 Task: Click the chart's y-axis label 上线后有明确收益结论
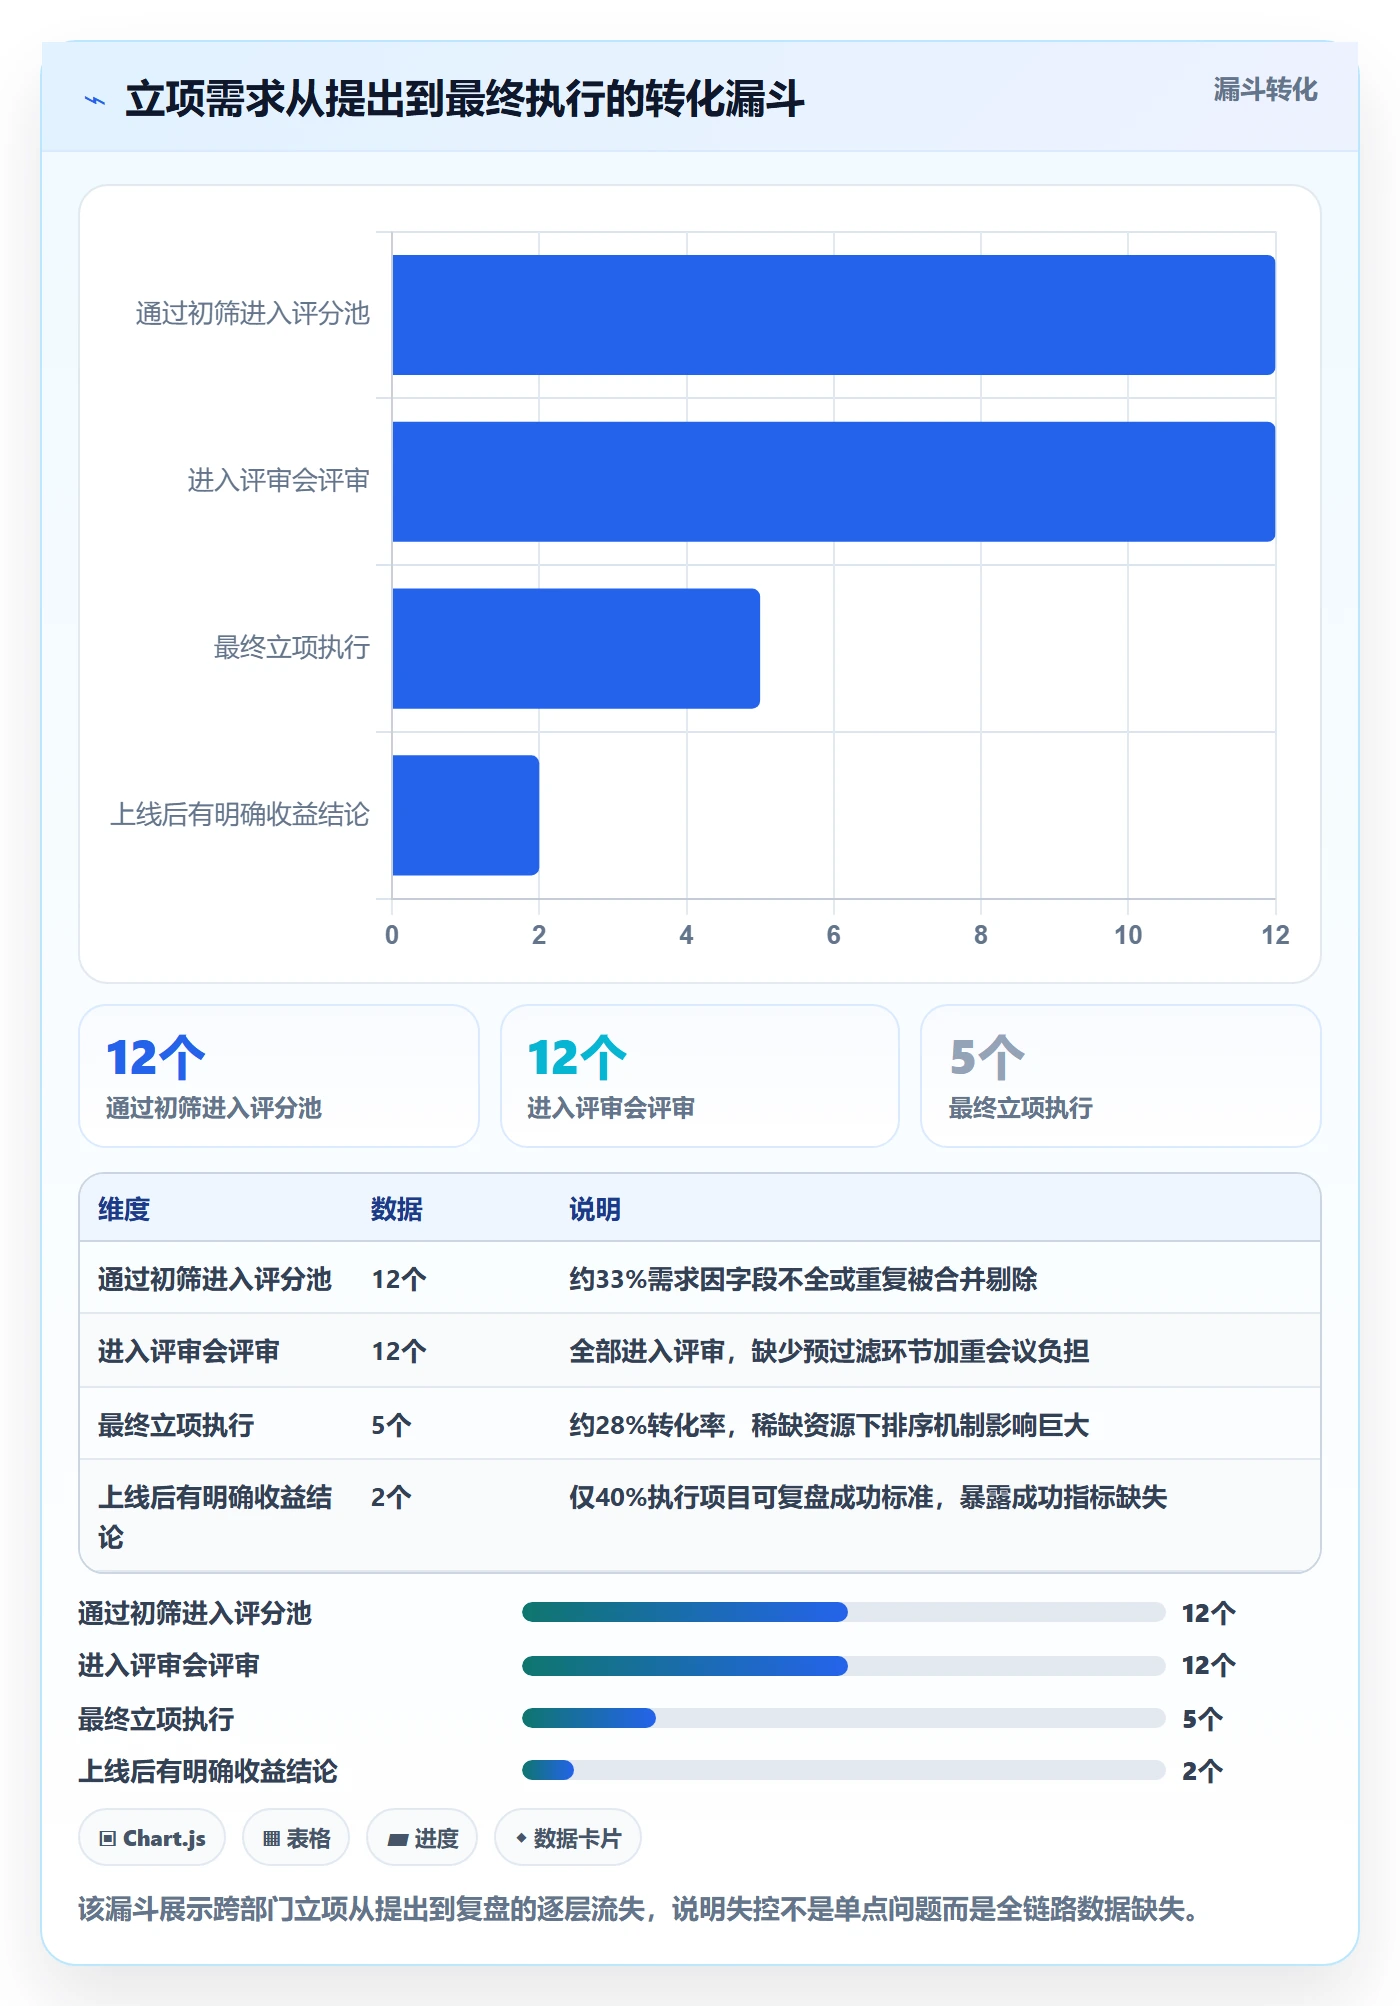[240, 815]
